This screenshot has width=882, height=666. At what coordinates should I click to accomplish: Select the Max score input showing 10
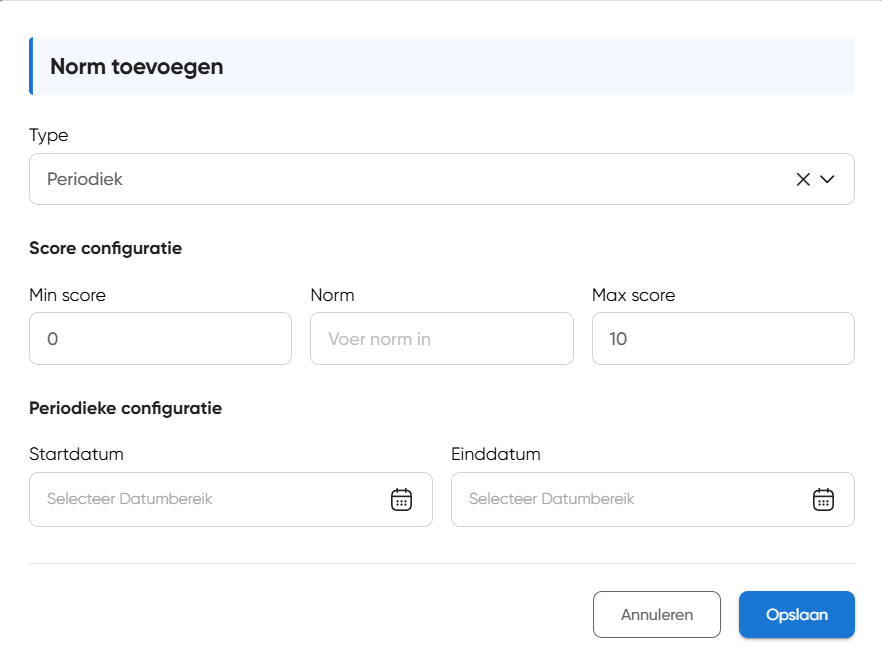(722, 339)
